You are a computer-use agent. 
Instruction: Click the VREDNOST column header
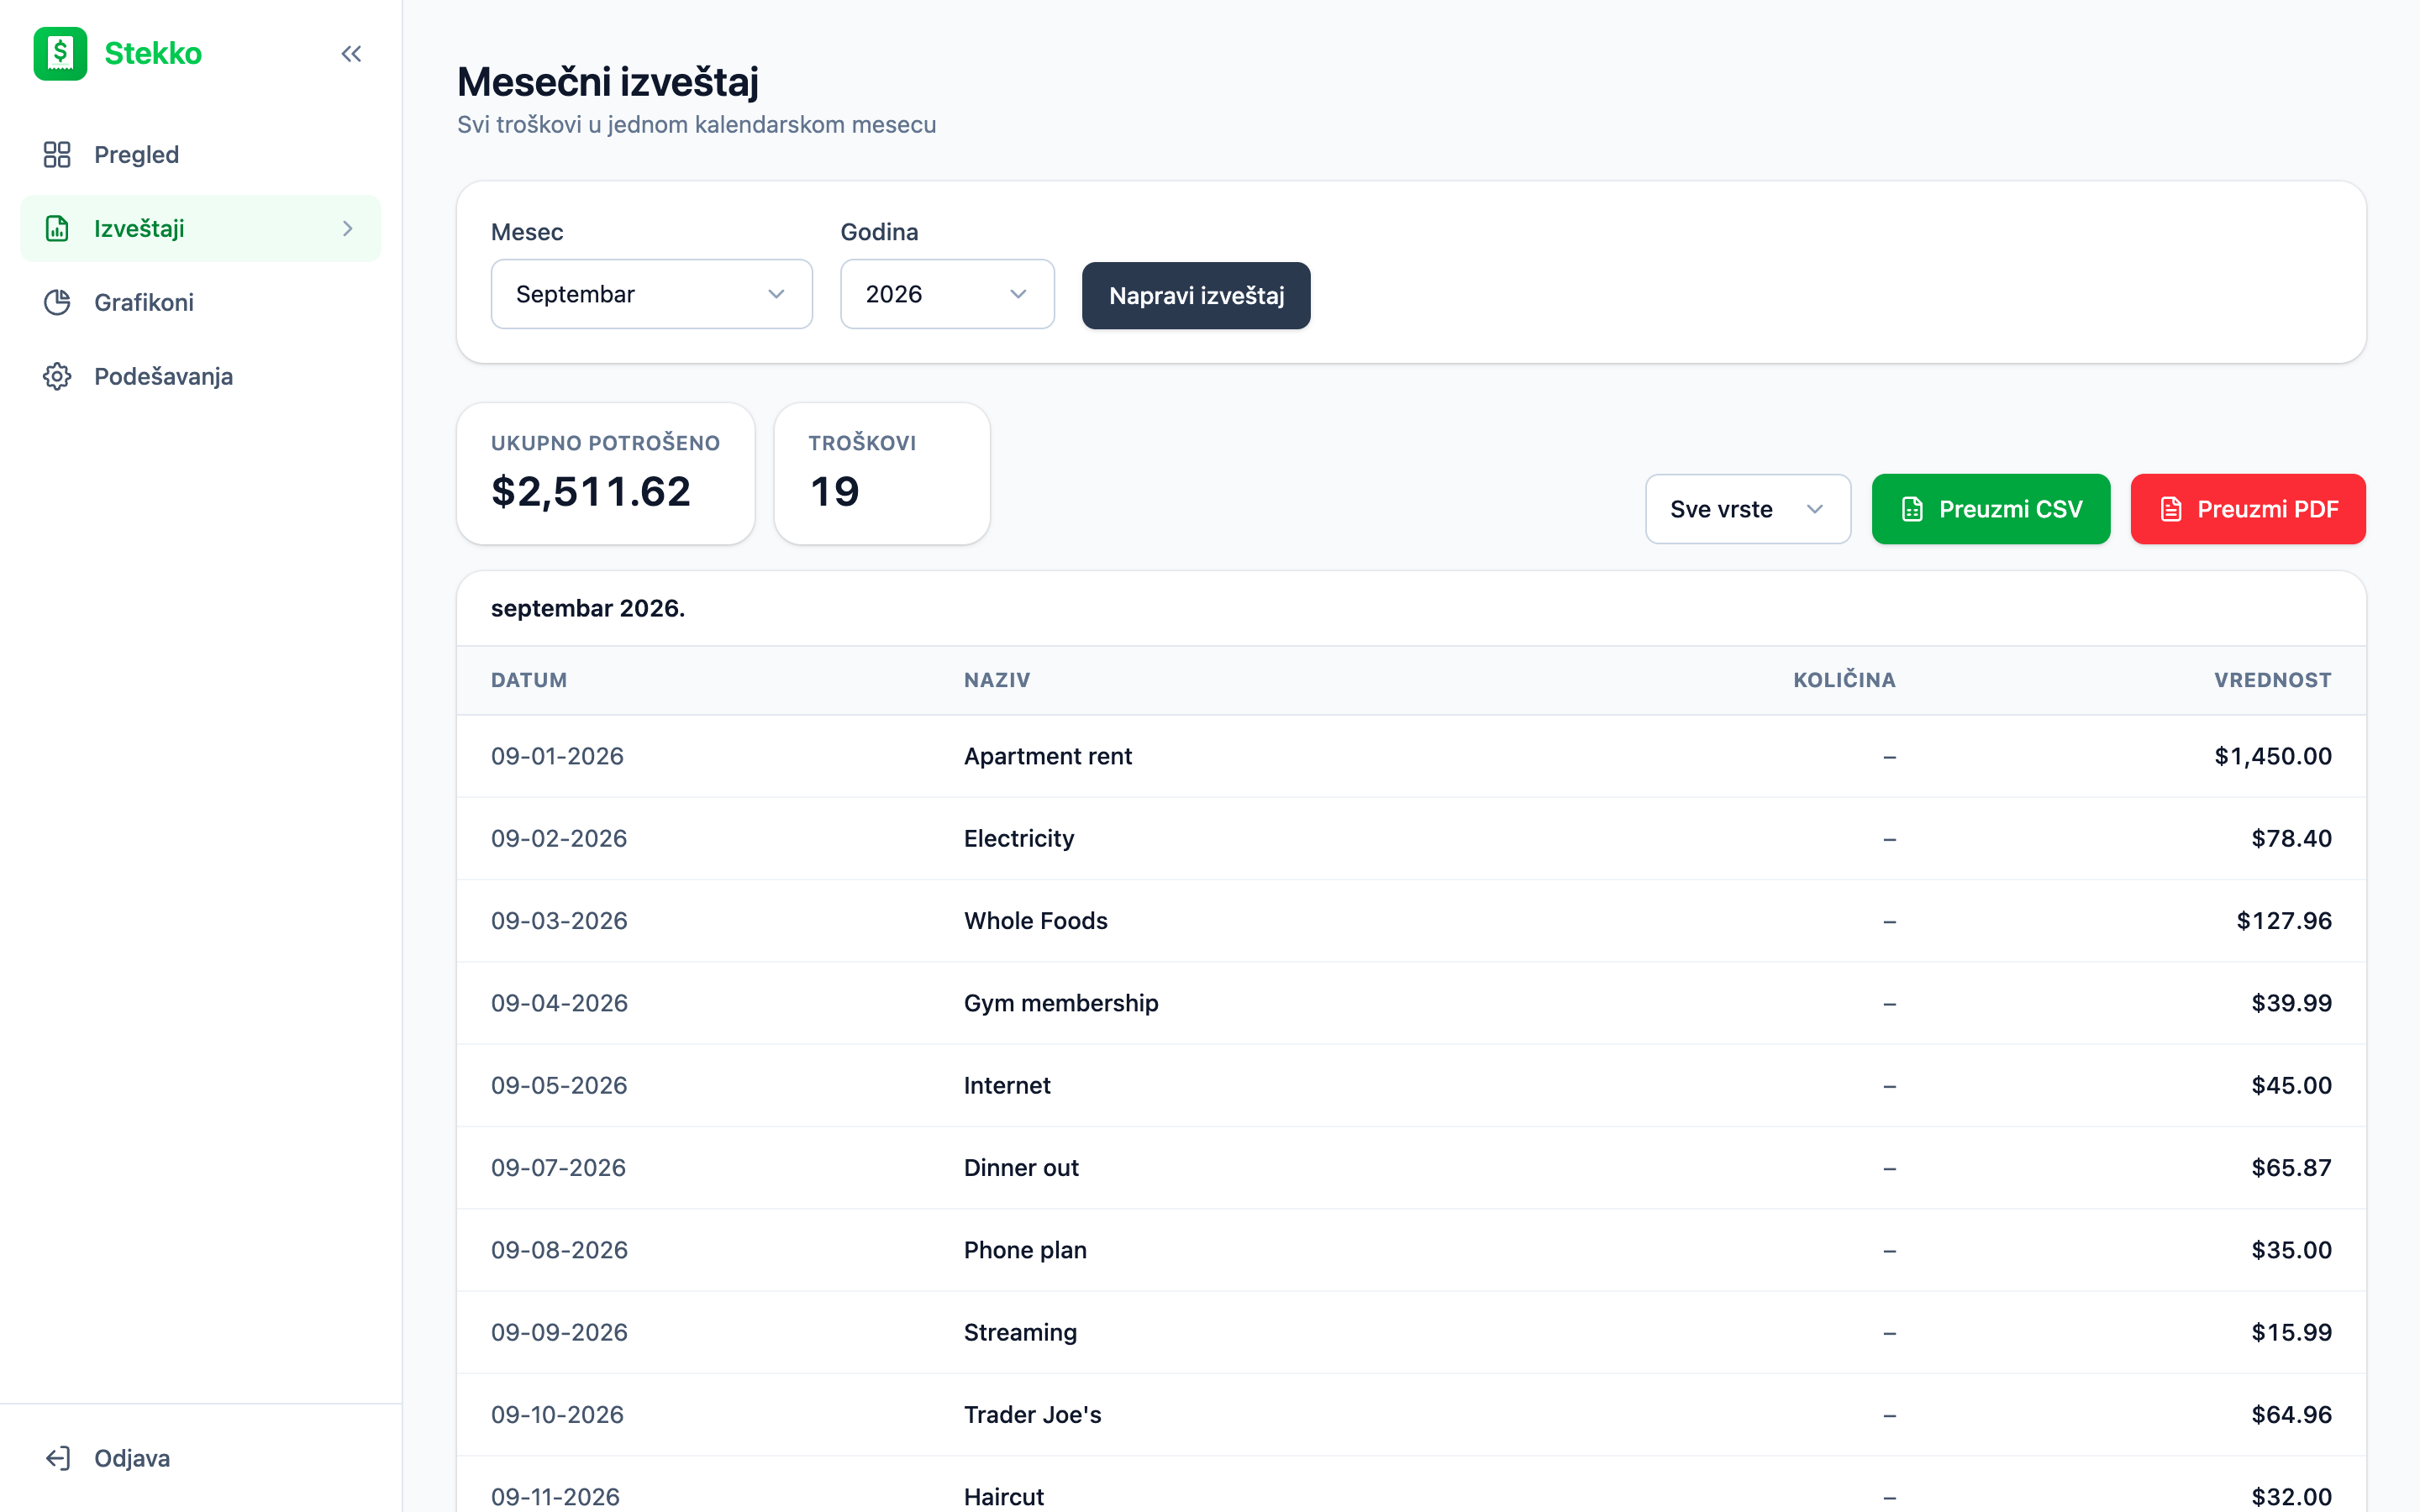tap(2272, 680)
